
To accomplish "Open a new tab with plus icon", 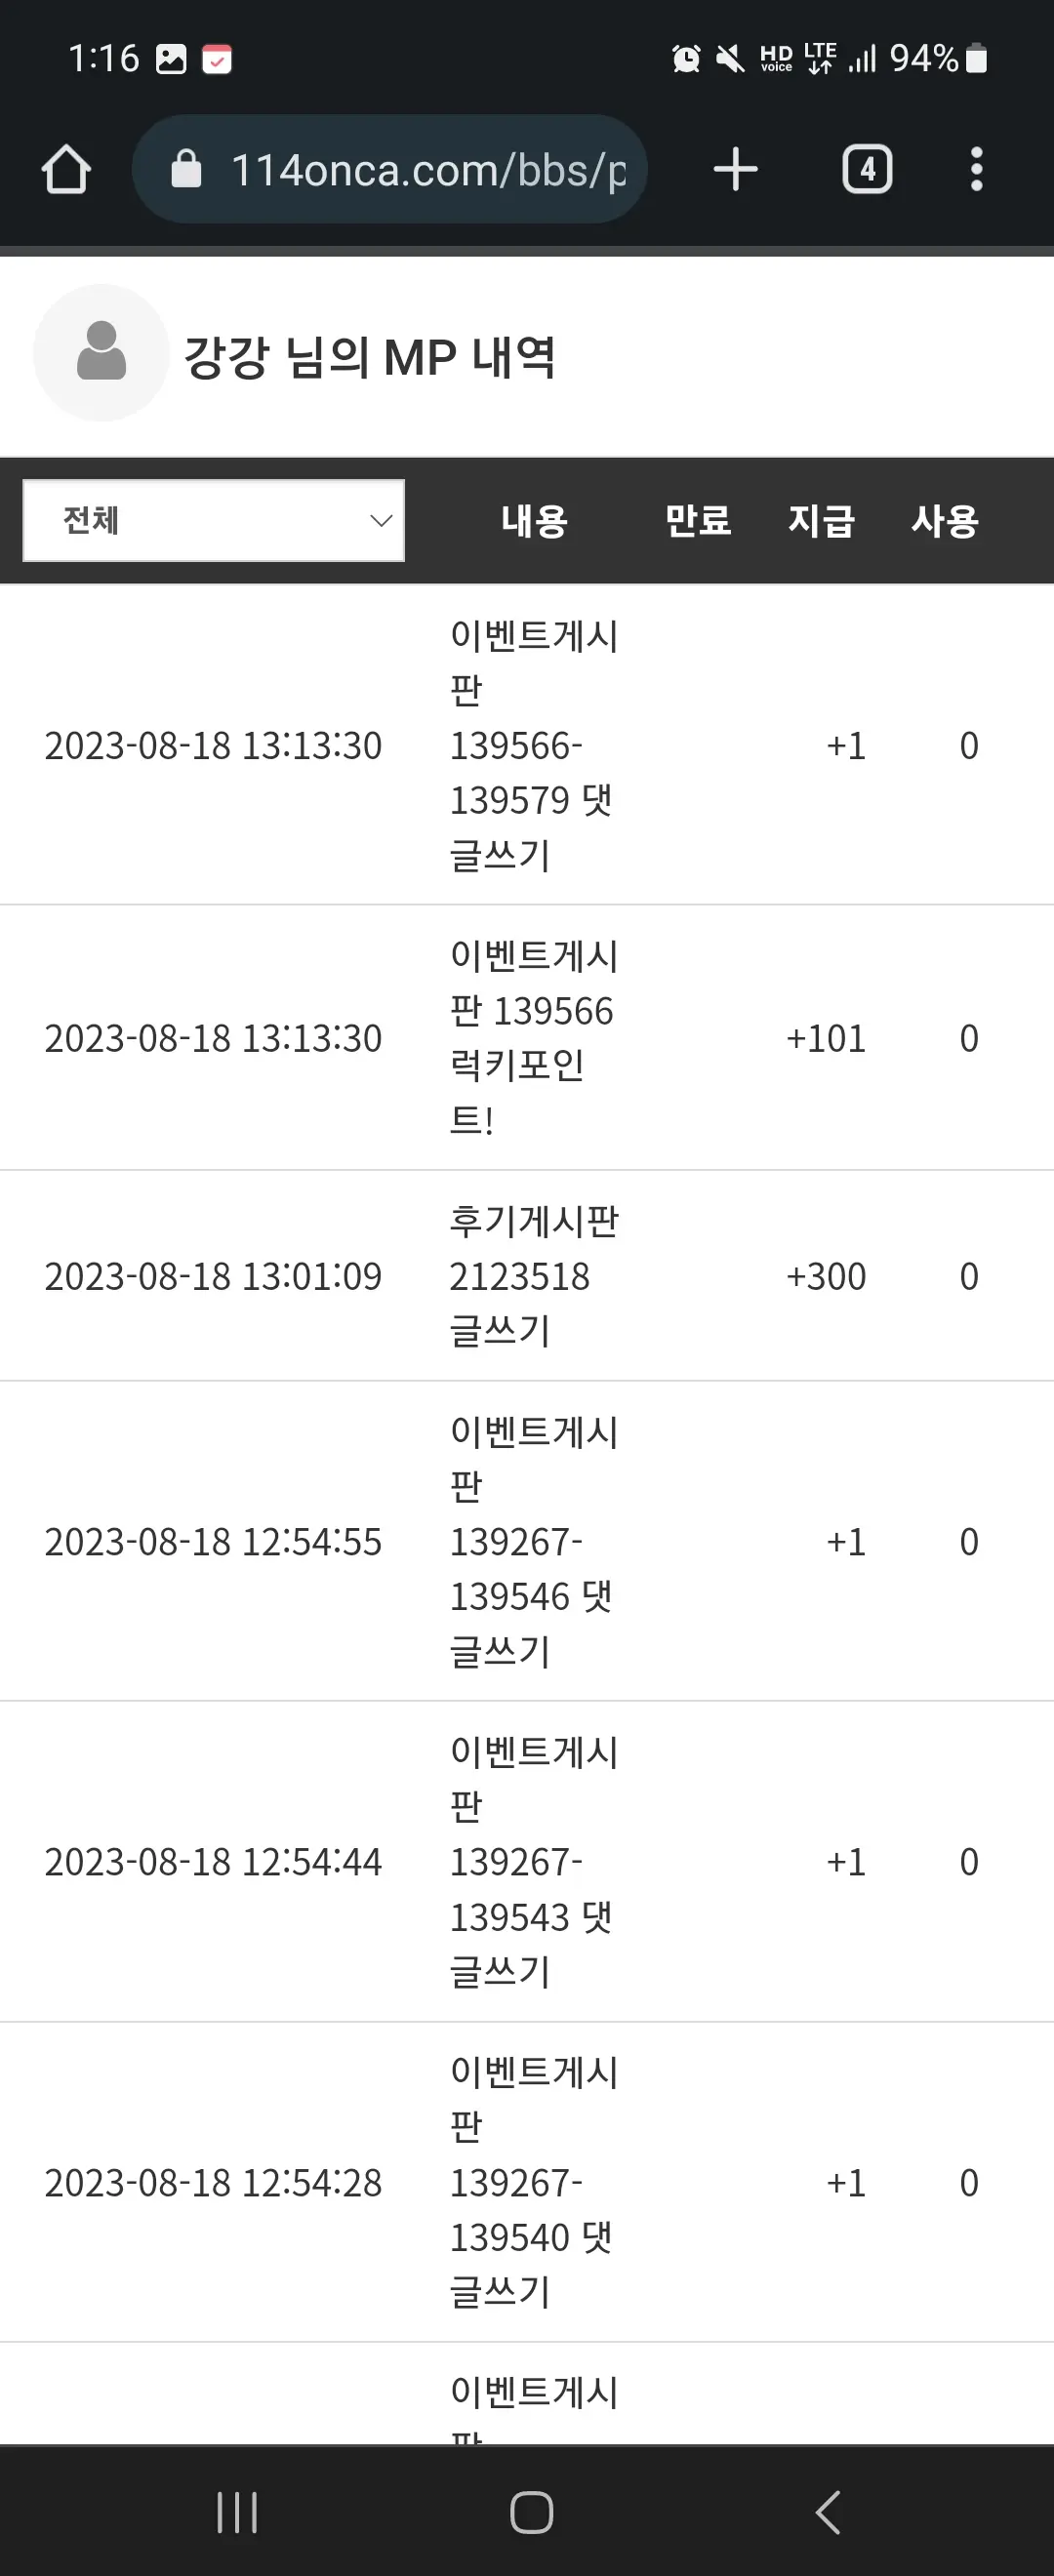I will tap(735, 169).
